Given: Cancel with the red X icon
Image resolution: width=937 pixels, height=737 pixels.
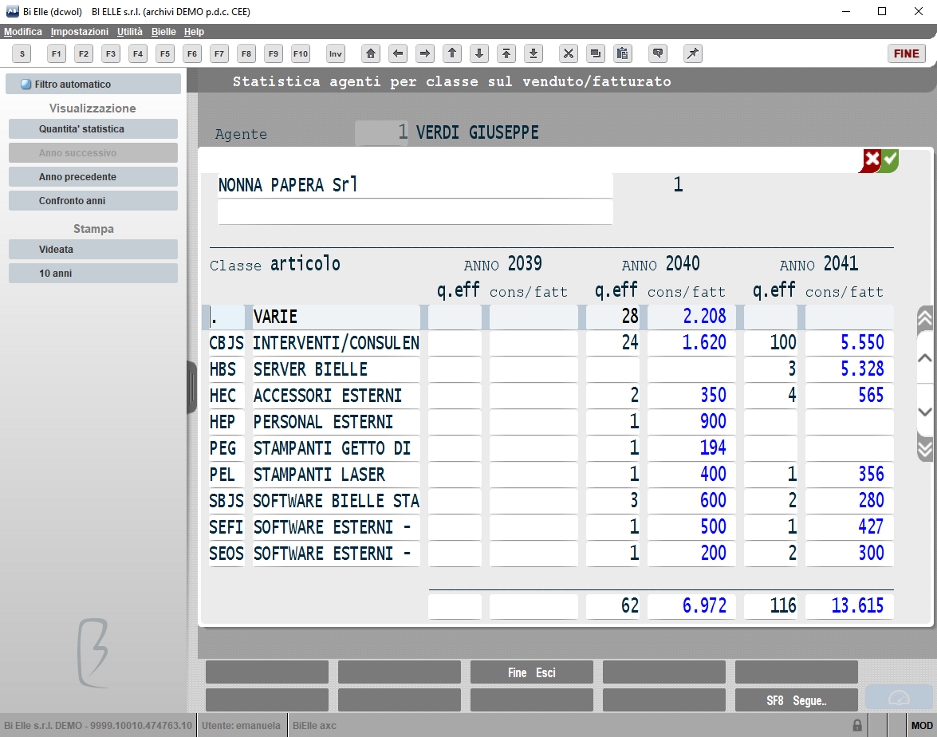Looking at the screenshot, I should (871, 160).
